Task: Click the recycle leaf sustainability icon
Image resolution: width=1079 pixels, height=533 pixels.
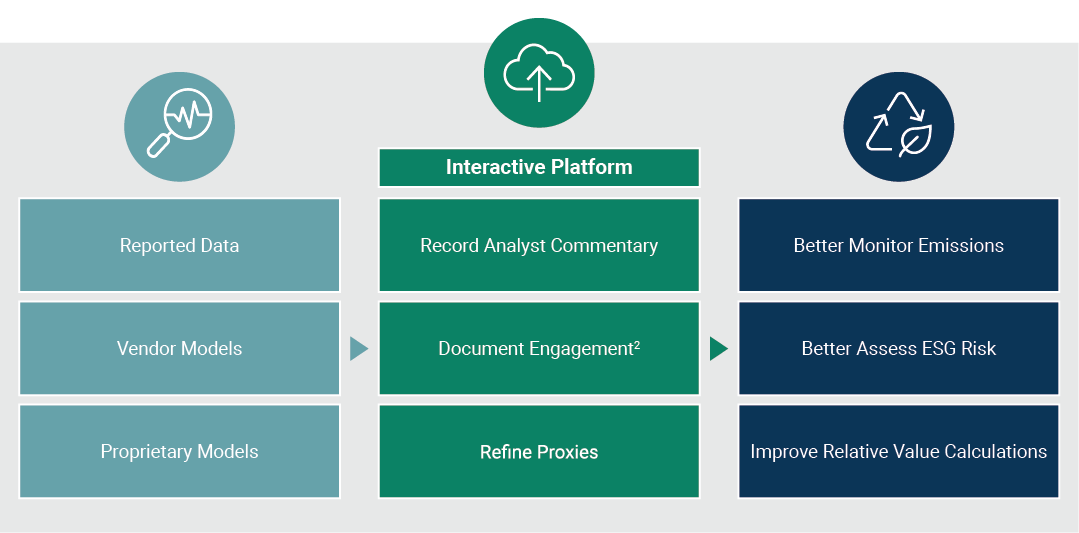Action: 898,126
